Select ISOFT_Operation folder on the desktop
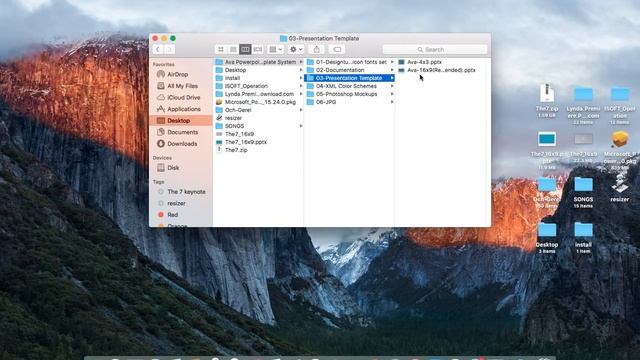Viewport: 640px width, 360px height. [620, 95]
